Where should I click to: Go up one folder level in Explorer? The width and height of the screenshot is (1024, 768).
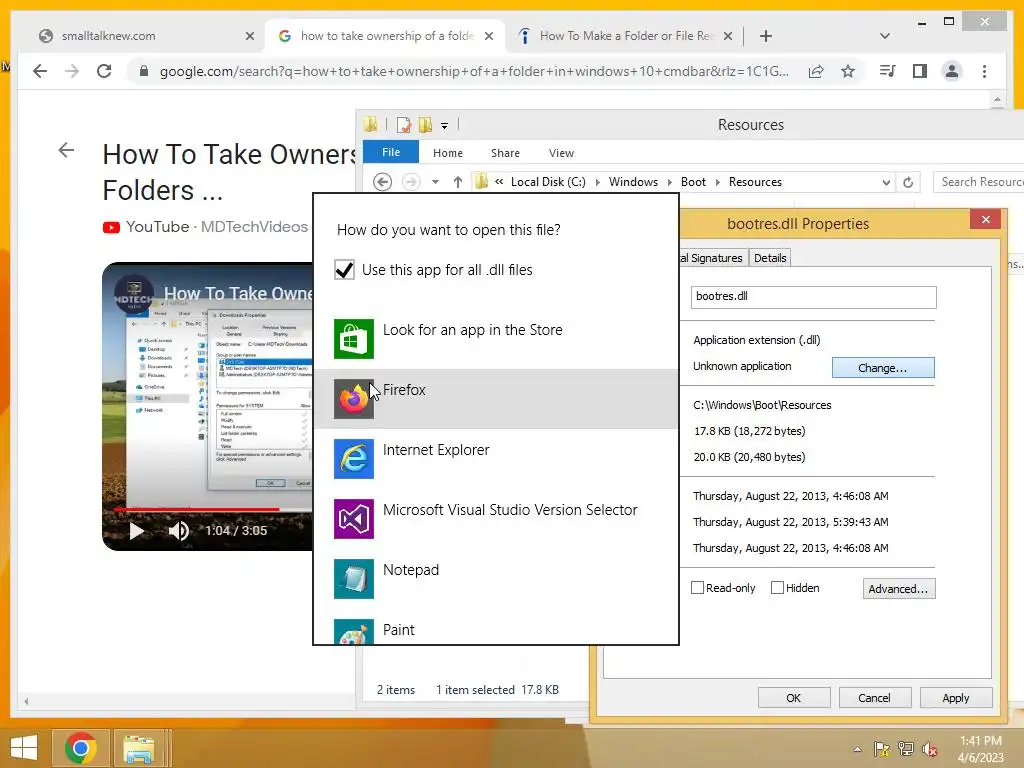tap(458, 182)
